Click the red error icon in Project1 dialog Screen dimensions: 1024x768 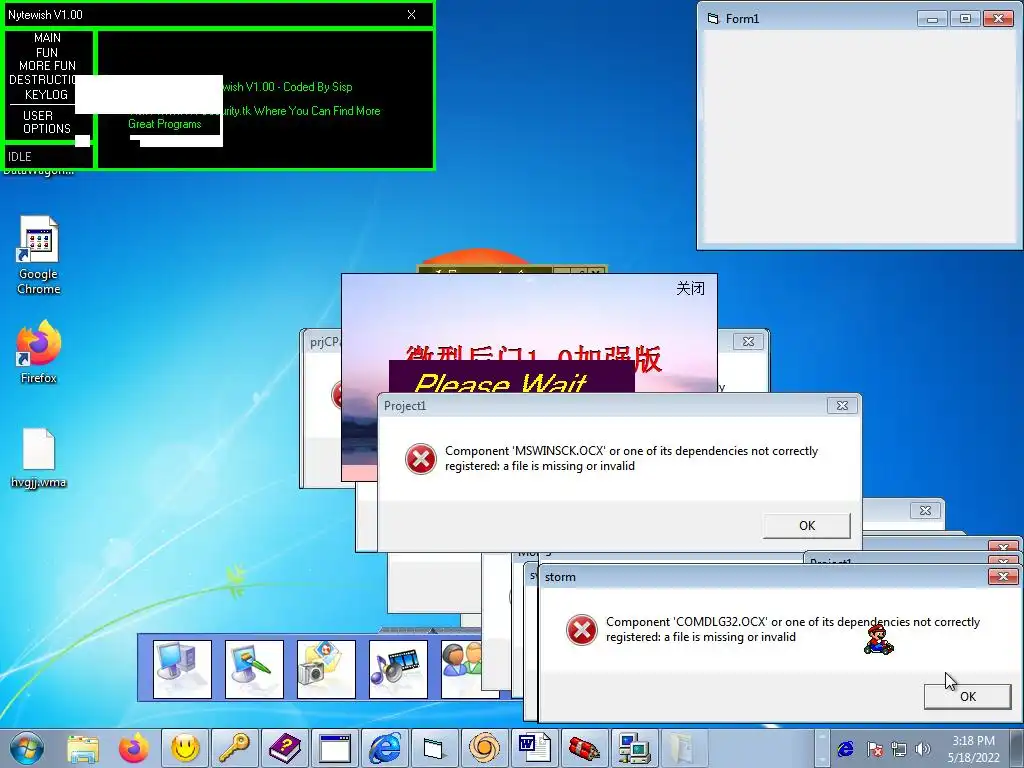click(421, 458)
